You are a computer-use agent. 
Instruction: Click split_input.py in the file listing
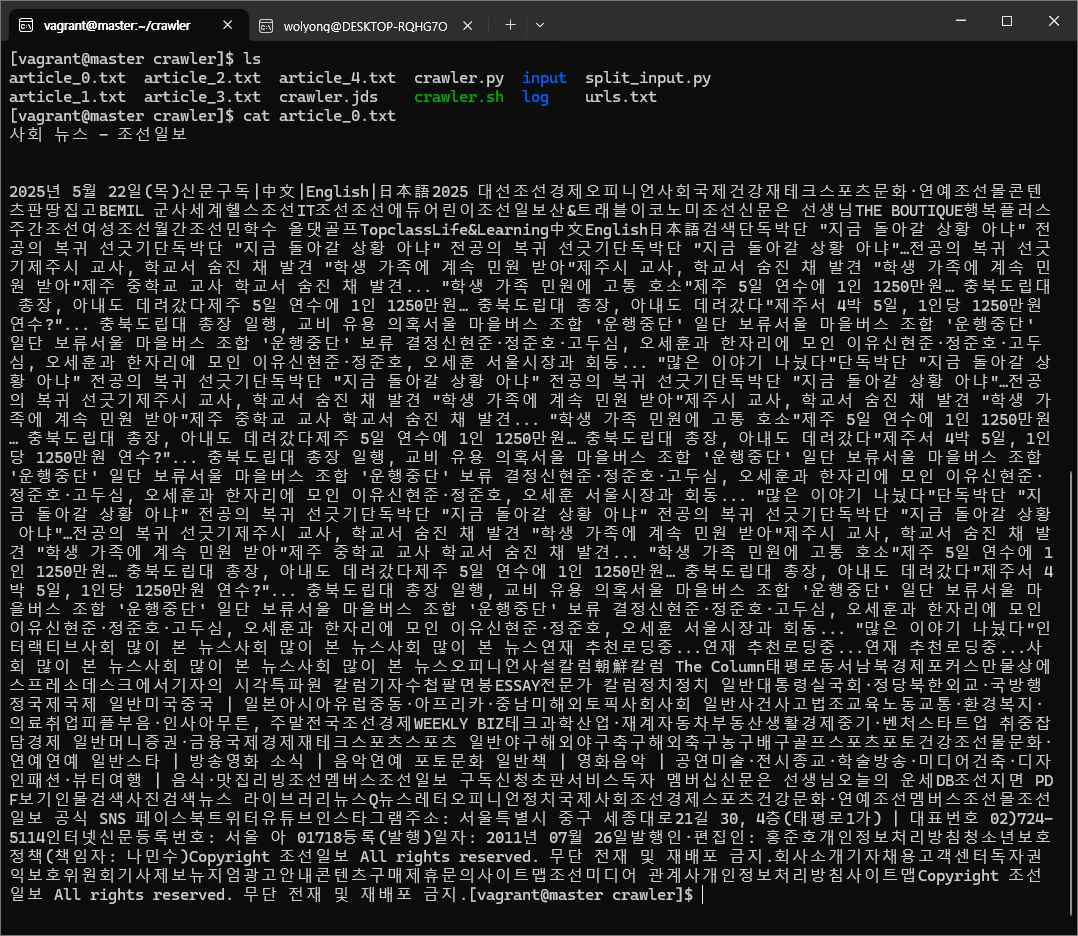(647, 78)
